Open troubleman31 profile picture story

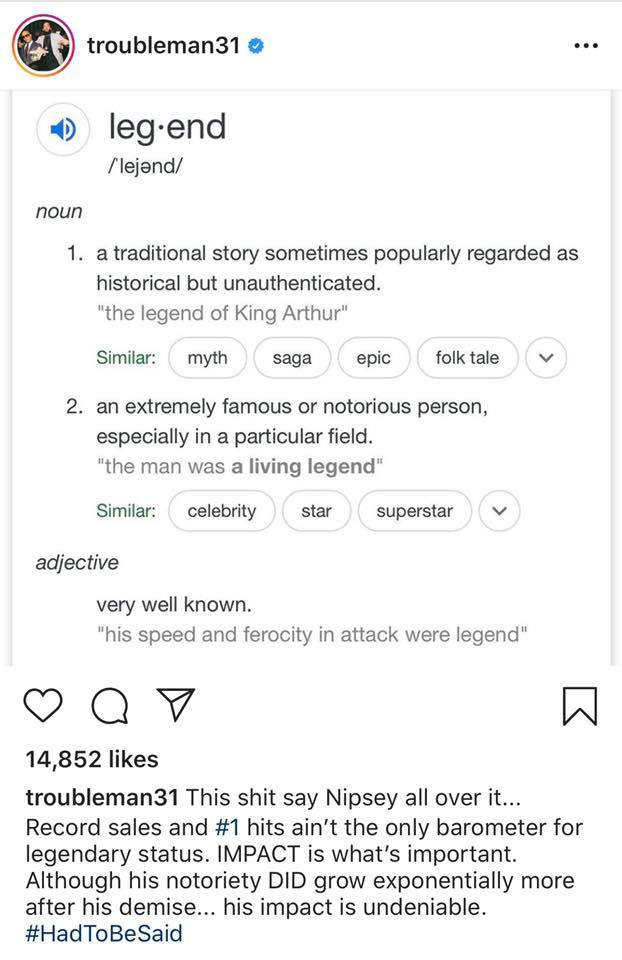(x=43, y=45)
